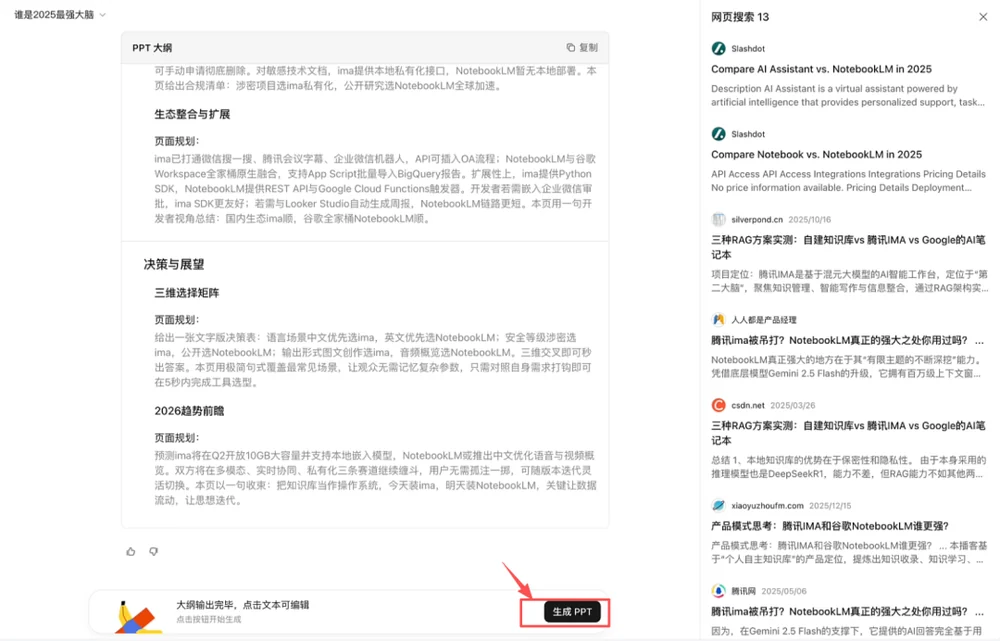Click the 2025/10/16 date beside silverpond.cn

(x=809, y=219)
